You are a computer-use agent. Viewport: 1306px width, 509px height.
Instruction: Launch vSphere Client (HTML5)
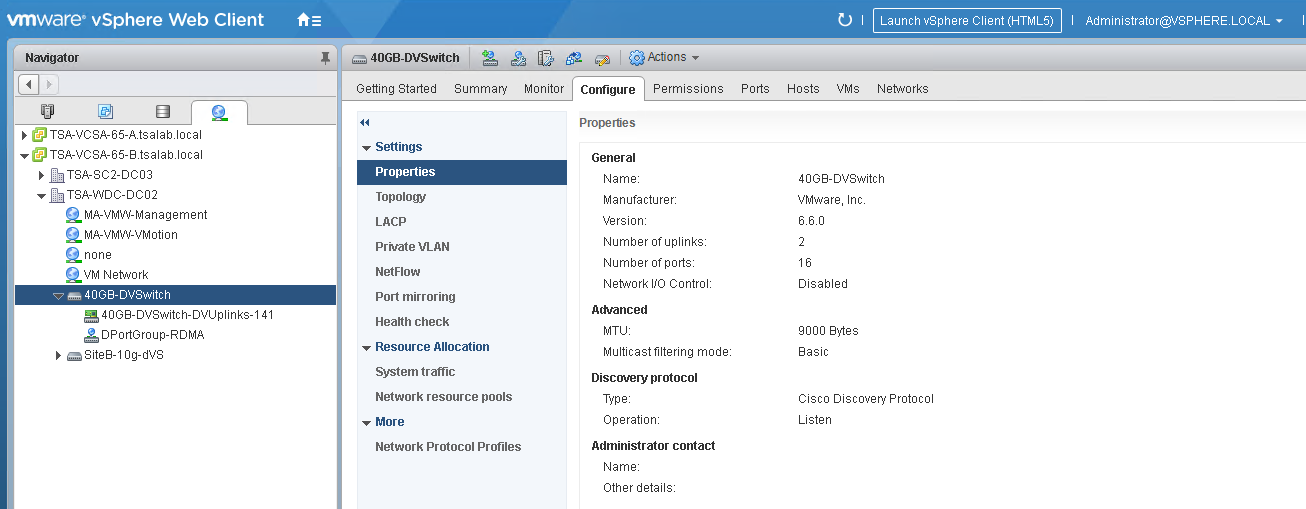966,20
